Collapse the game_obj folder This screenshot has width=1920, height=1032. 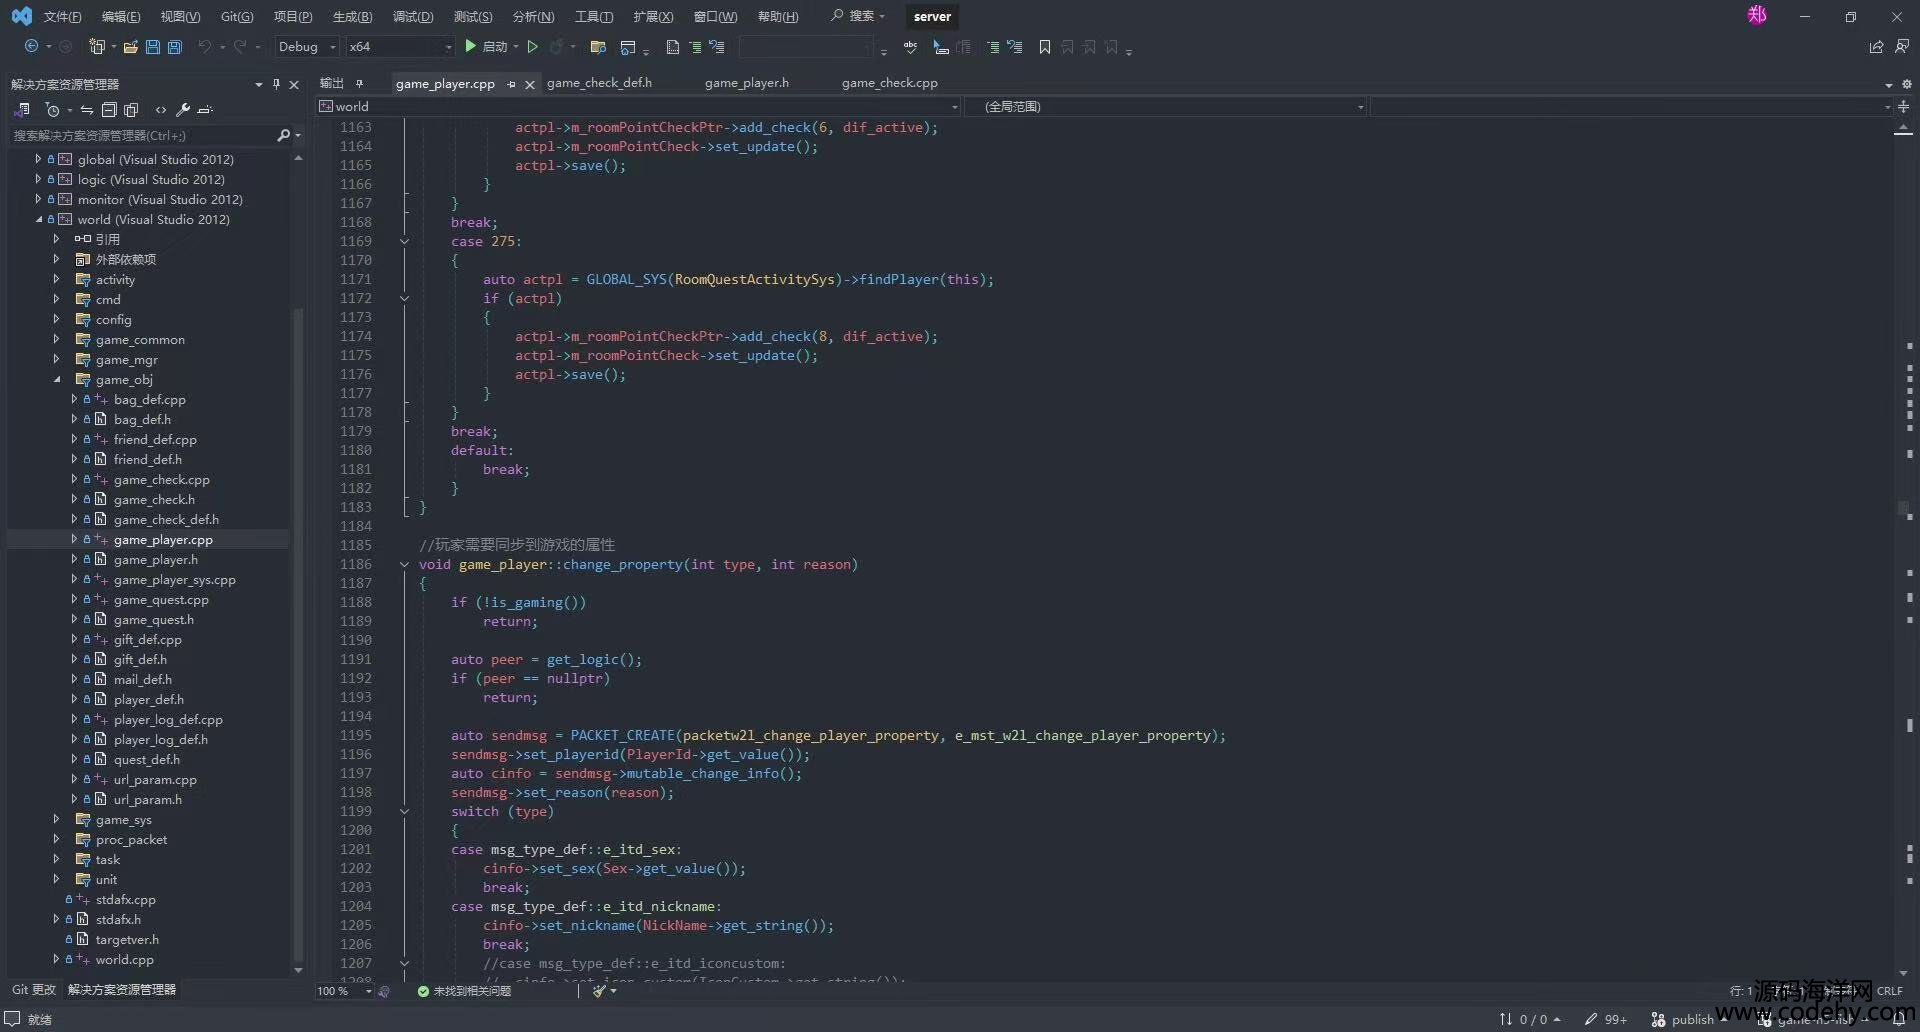tap(57, 379)
